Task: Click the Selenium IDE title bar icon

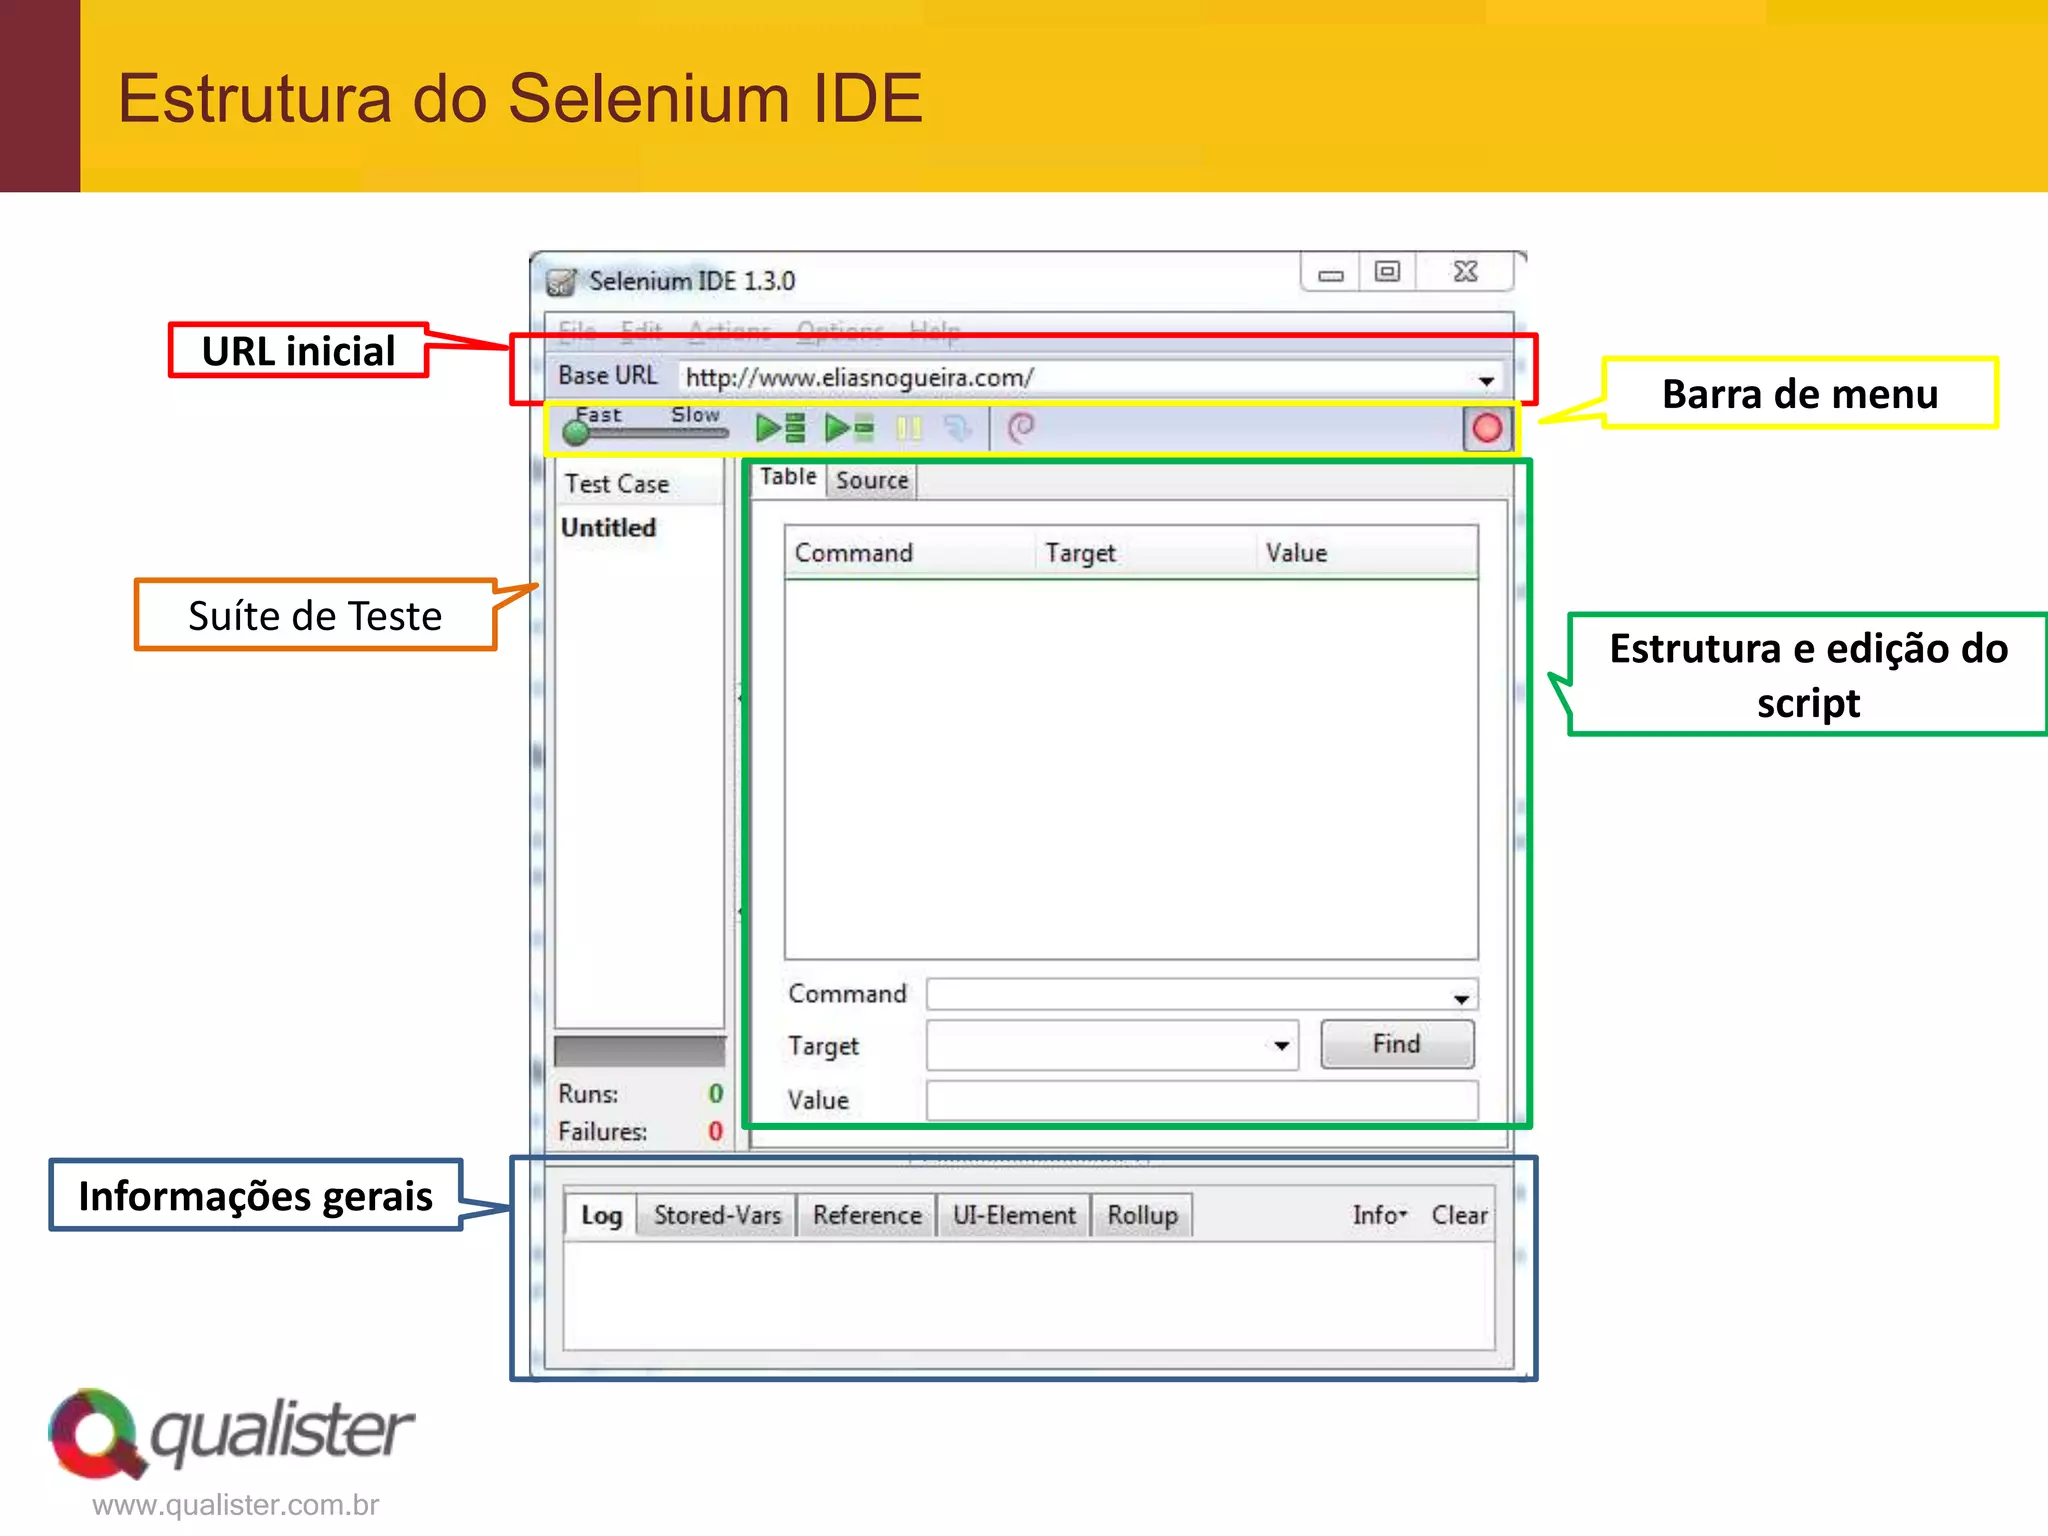Action: tap(561, 282)
